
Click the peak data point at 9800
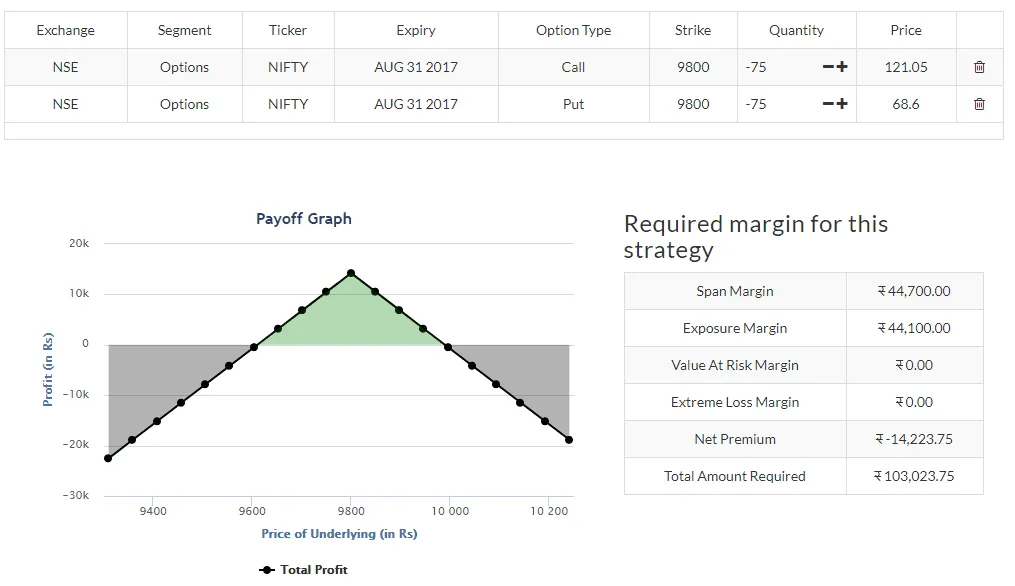coord(351,273)
